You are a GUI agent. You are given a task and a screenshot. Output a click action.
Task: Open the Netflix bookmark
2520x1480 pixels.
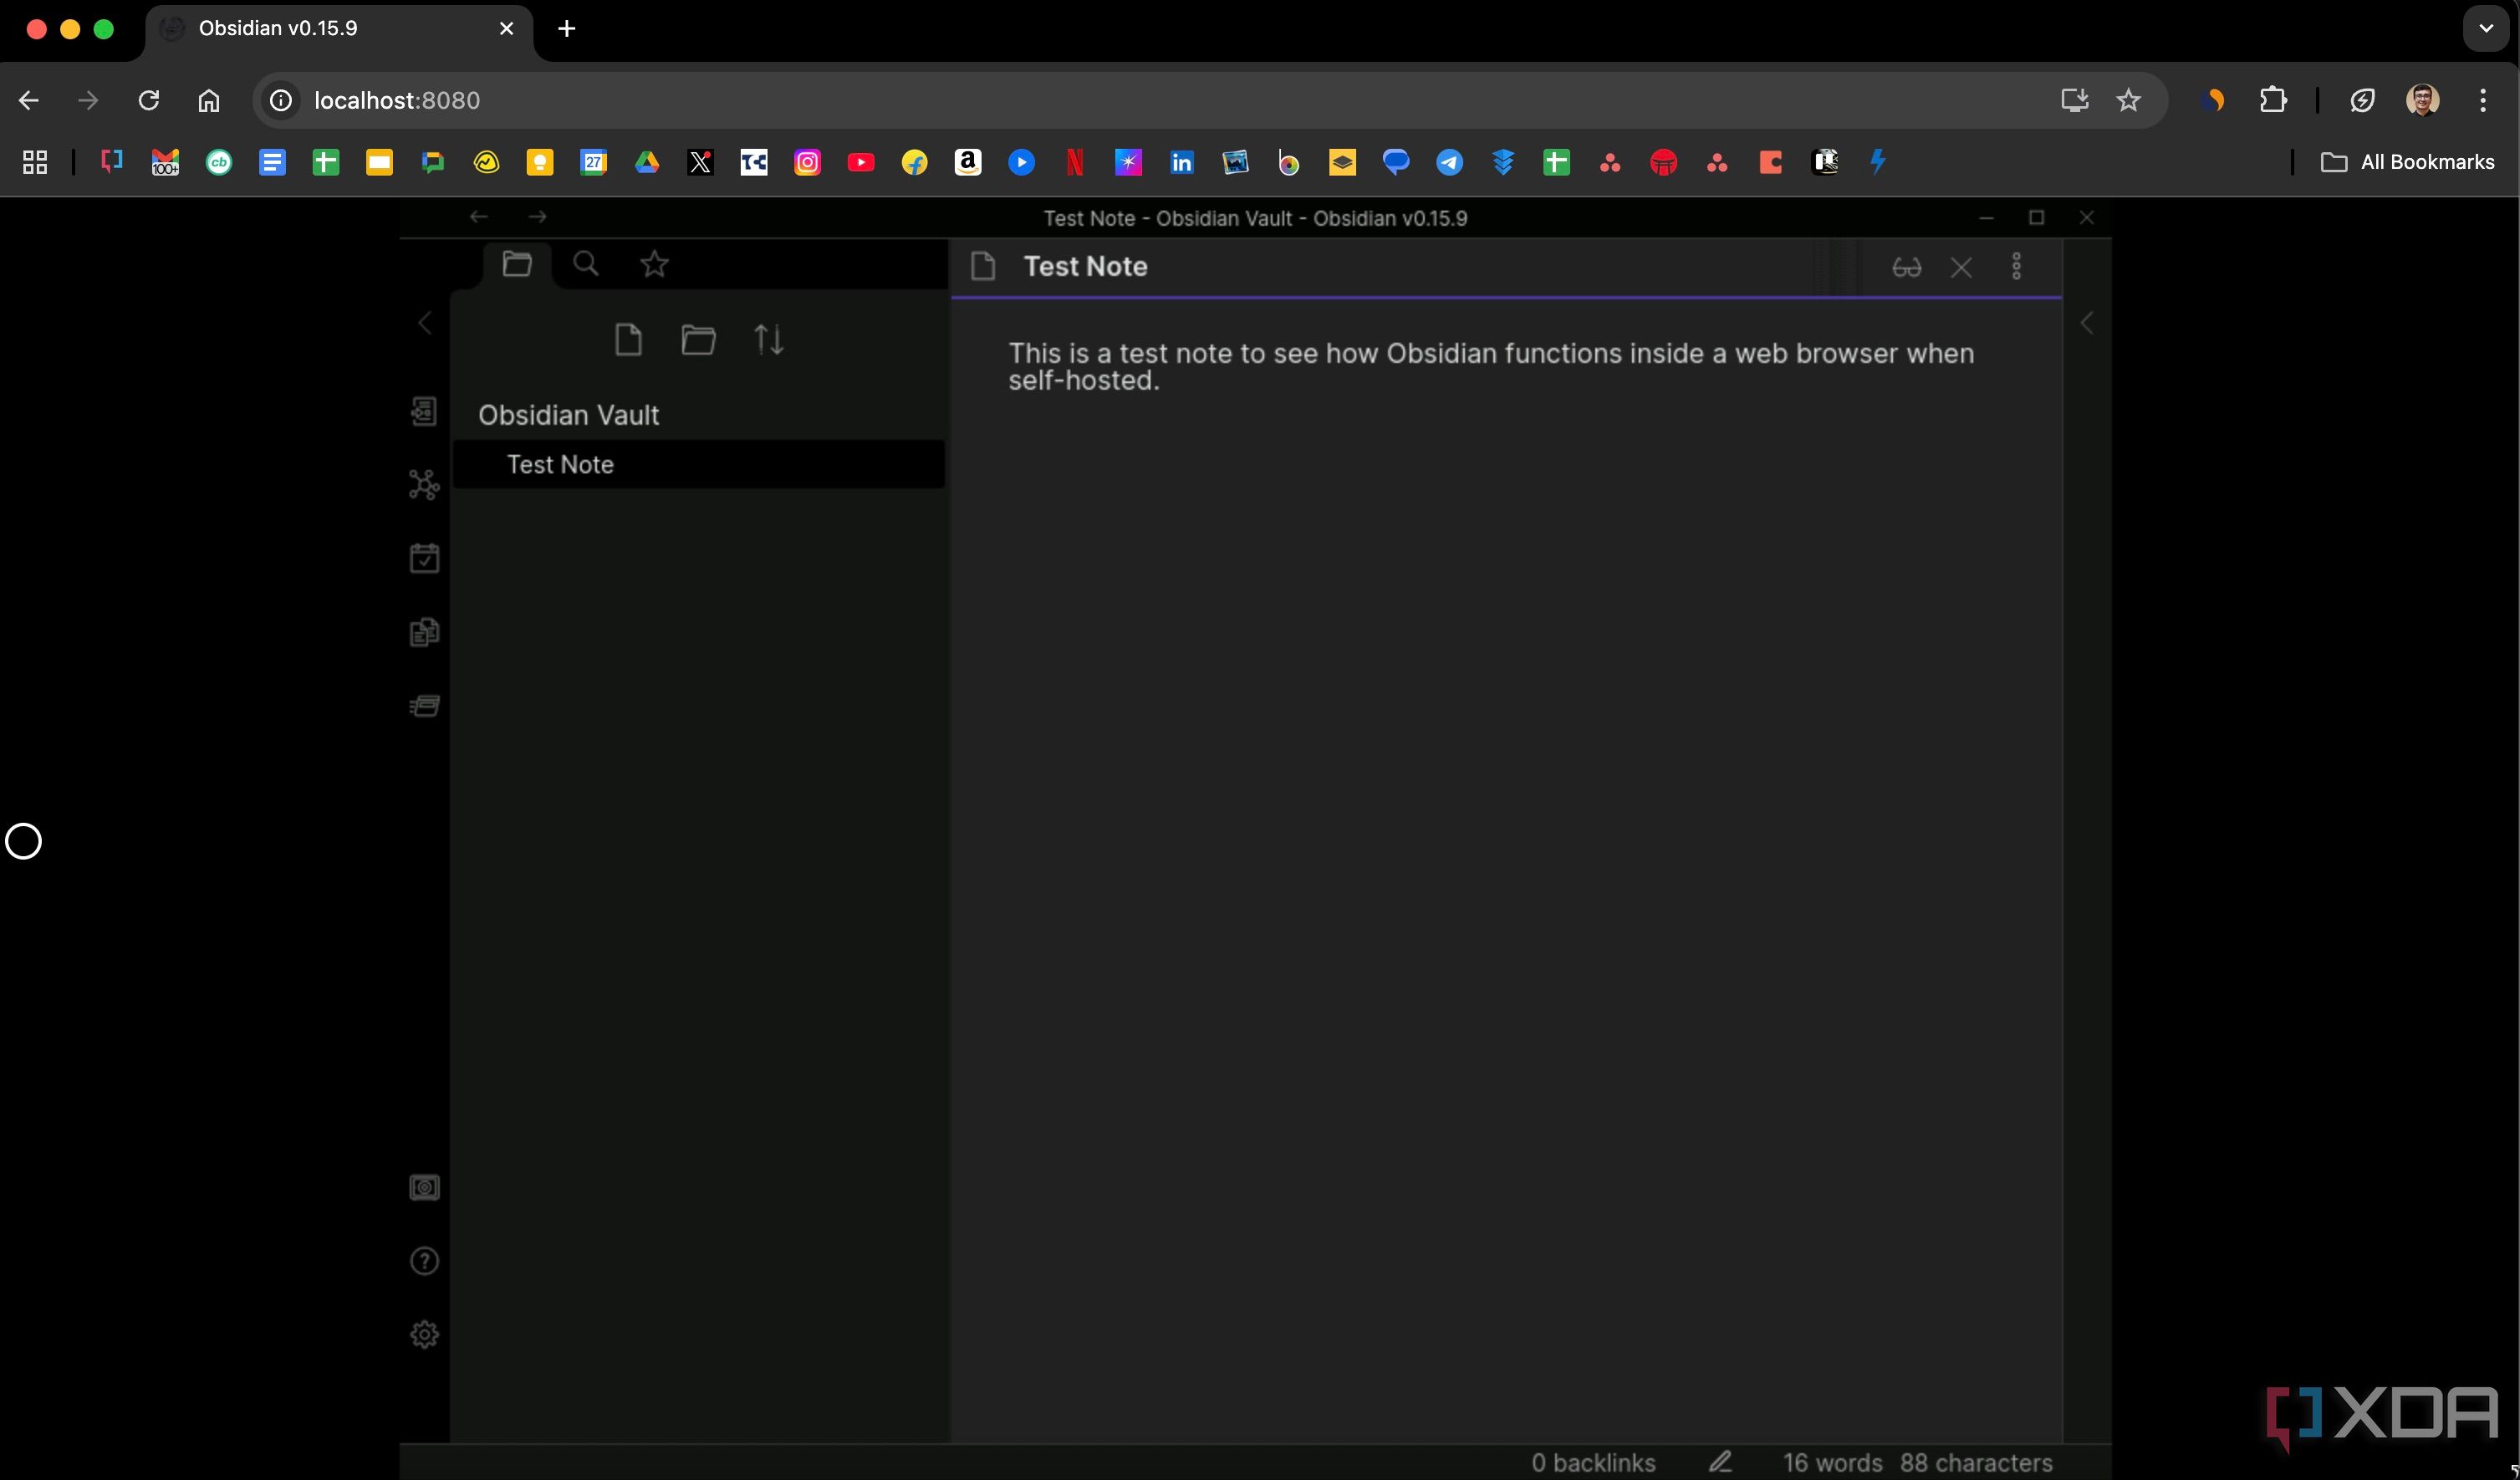1075,162
